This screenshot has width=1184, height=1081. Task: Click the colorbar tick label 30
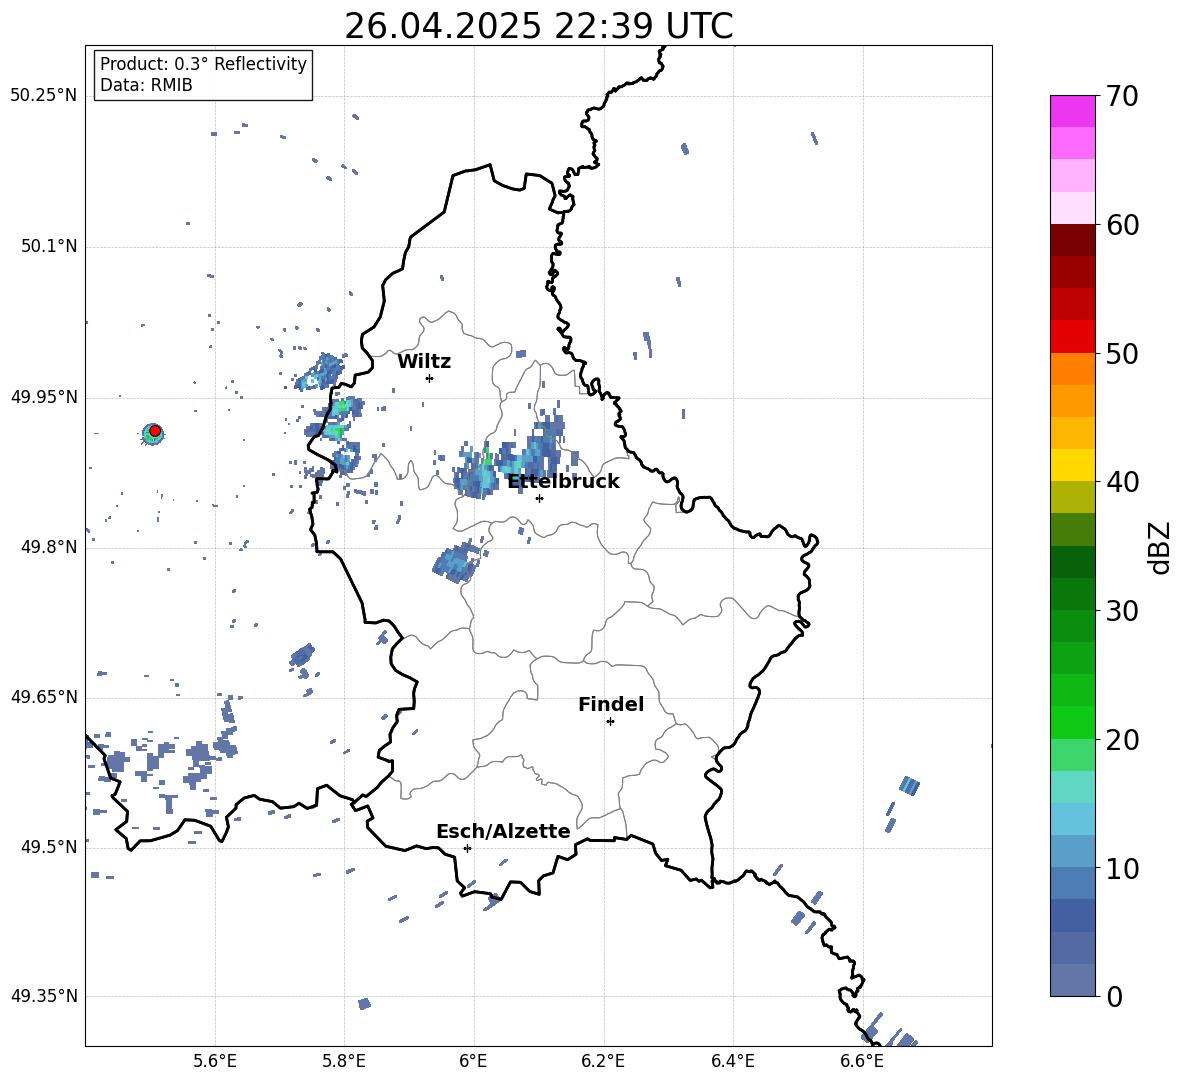click(1122, 611)
